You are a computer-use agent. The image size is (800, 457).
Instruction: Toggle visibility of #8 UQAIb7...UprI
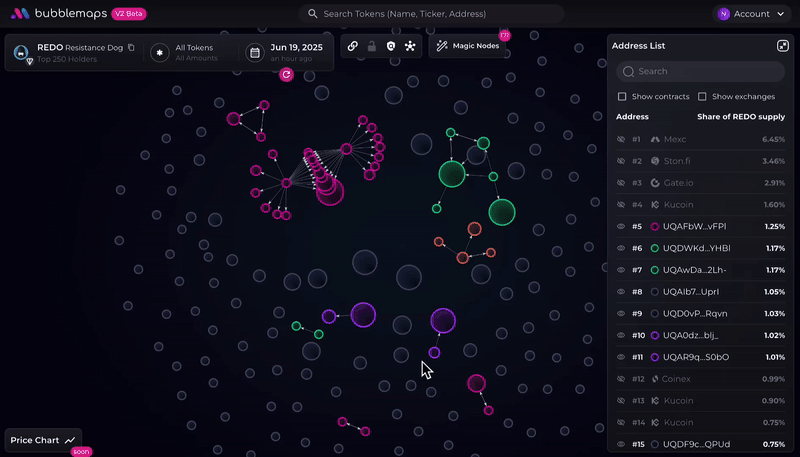click(621, 292)
